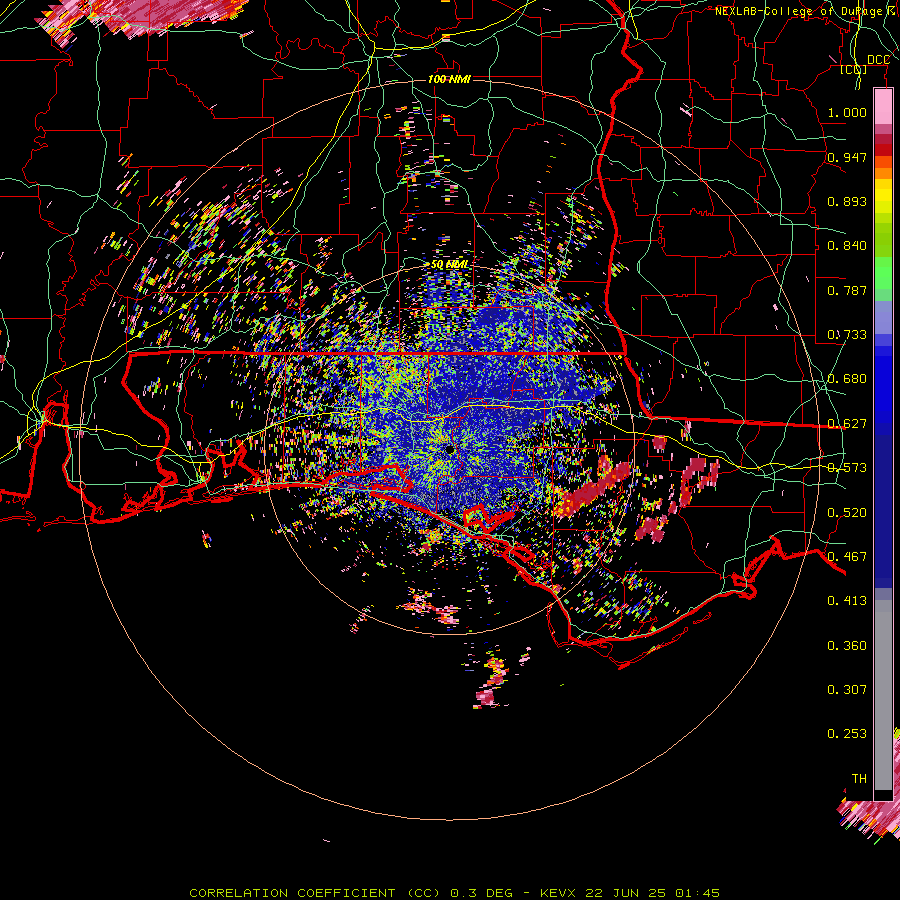This screenshot has height=900, width=900.
Task: Click the TH threshold label
Action: click(859, 779)
